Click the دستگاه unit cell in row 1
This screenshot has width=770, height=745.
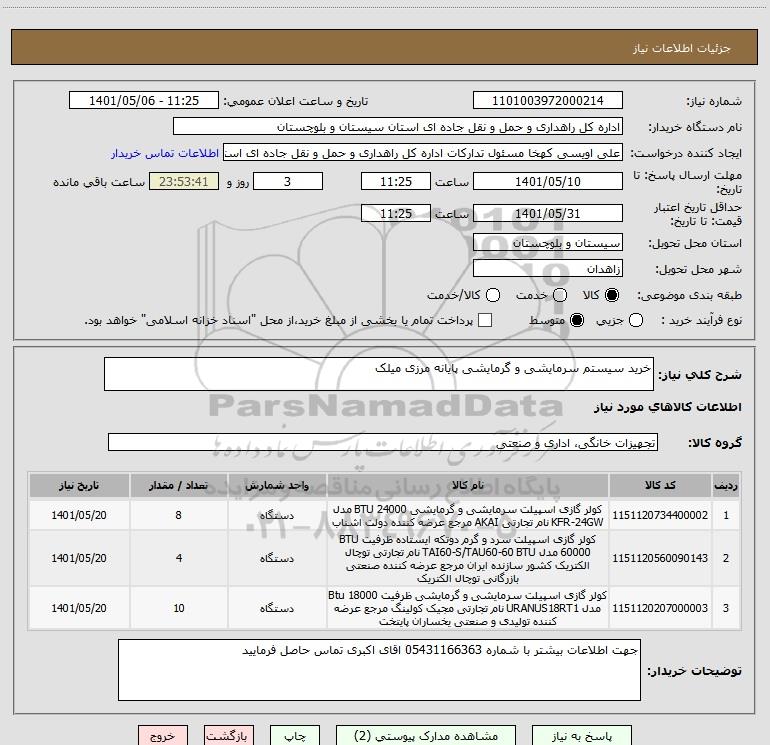click(x=277, y=515)
